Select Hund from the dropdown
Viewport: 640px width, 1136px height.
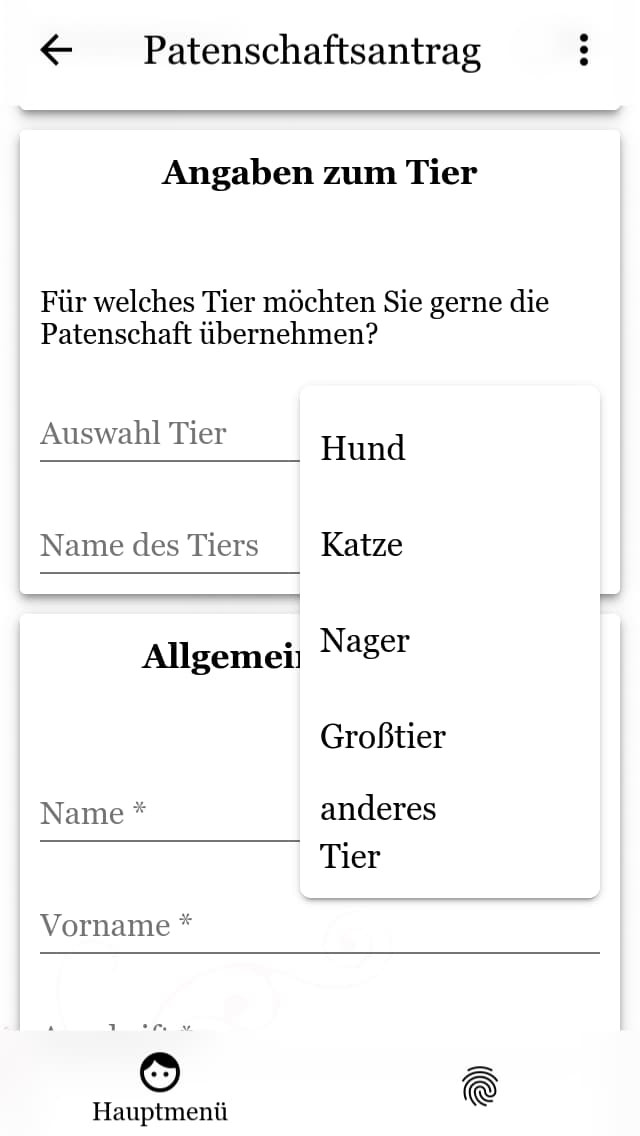(x=449, y=448)
